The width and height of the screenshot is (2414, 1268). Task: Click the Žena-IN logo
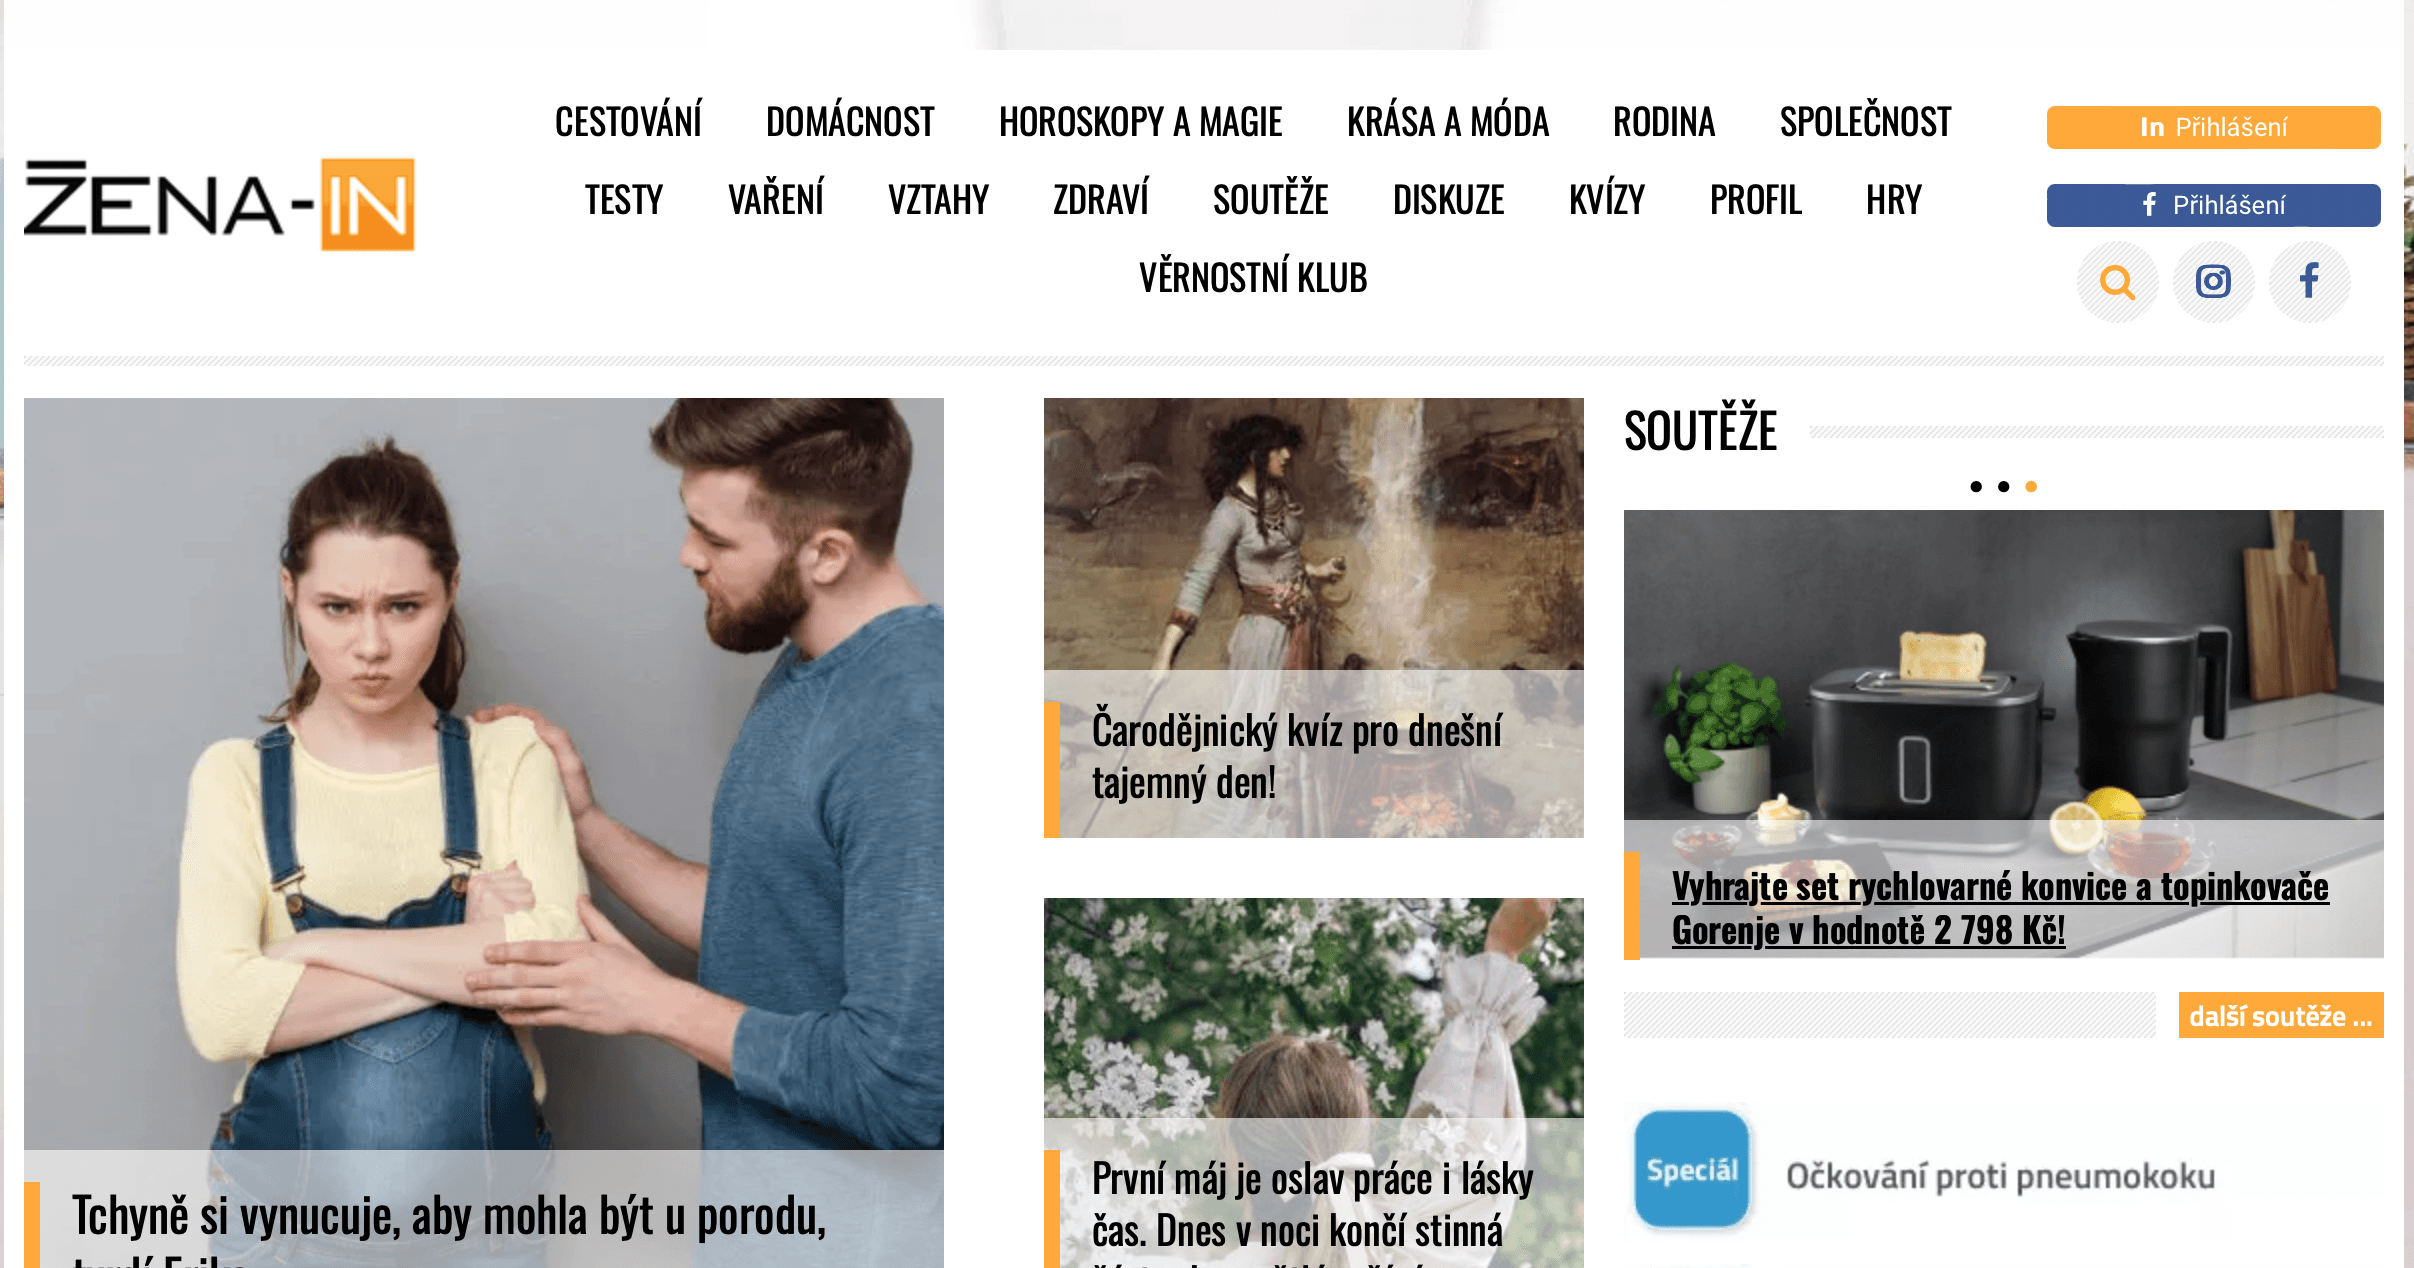[x=219, y=204]
